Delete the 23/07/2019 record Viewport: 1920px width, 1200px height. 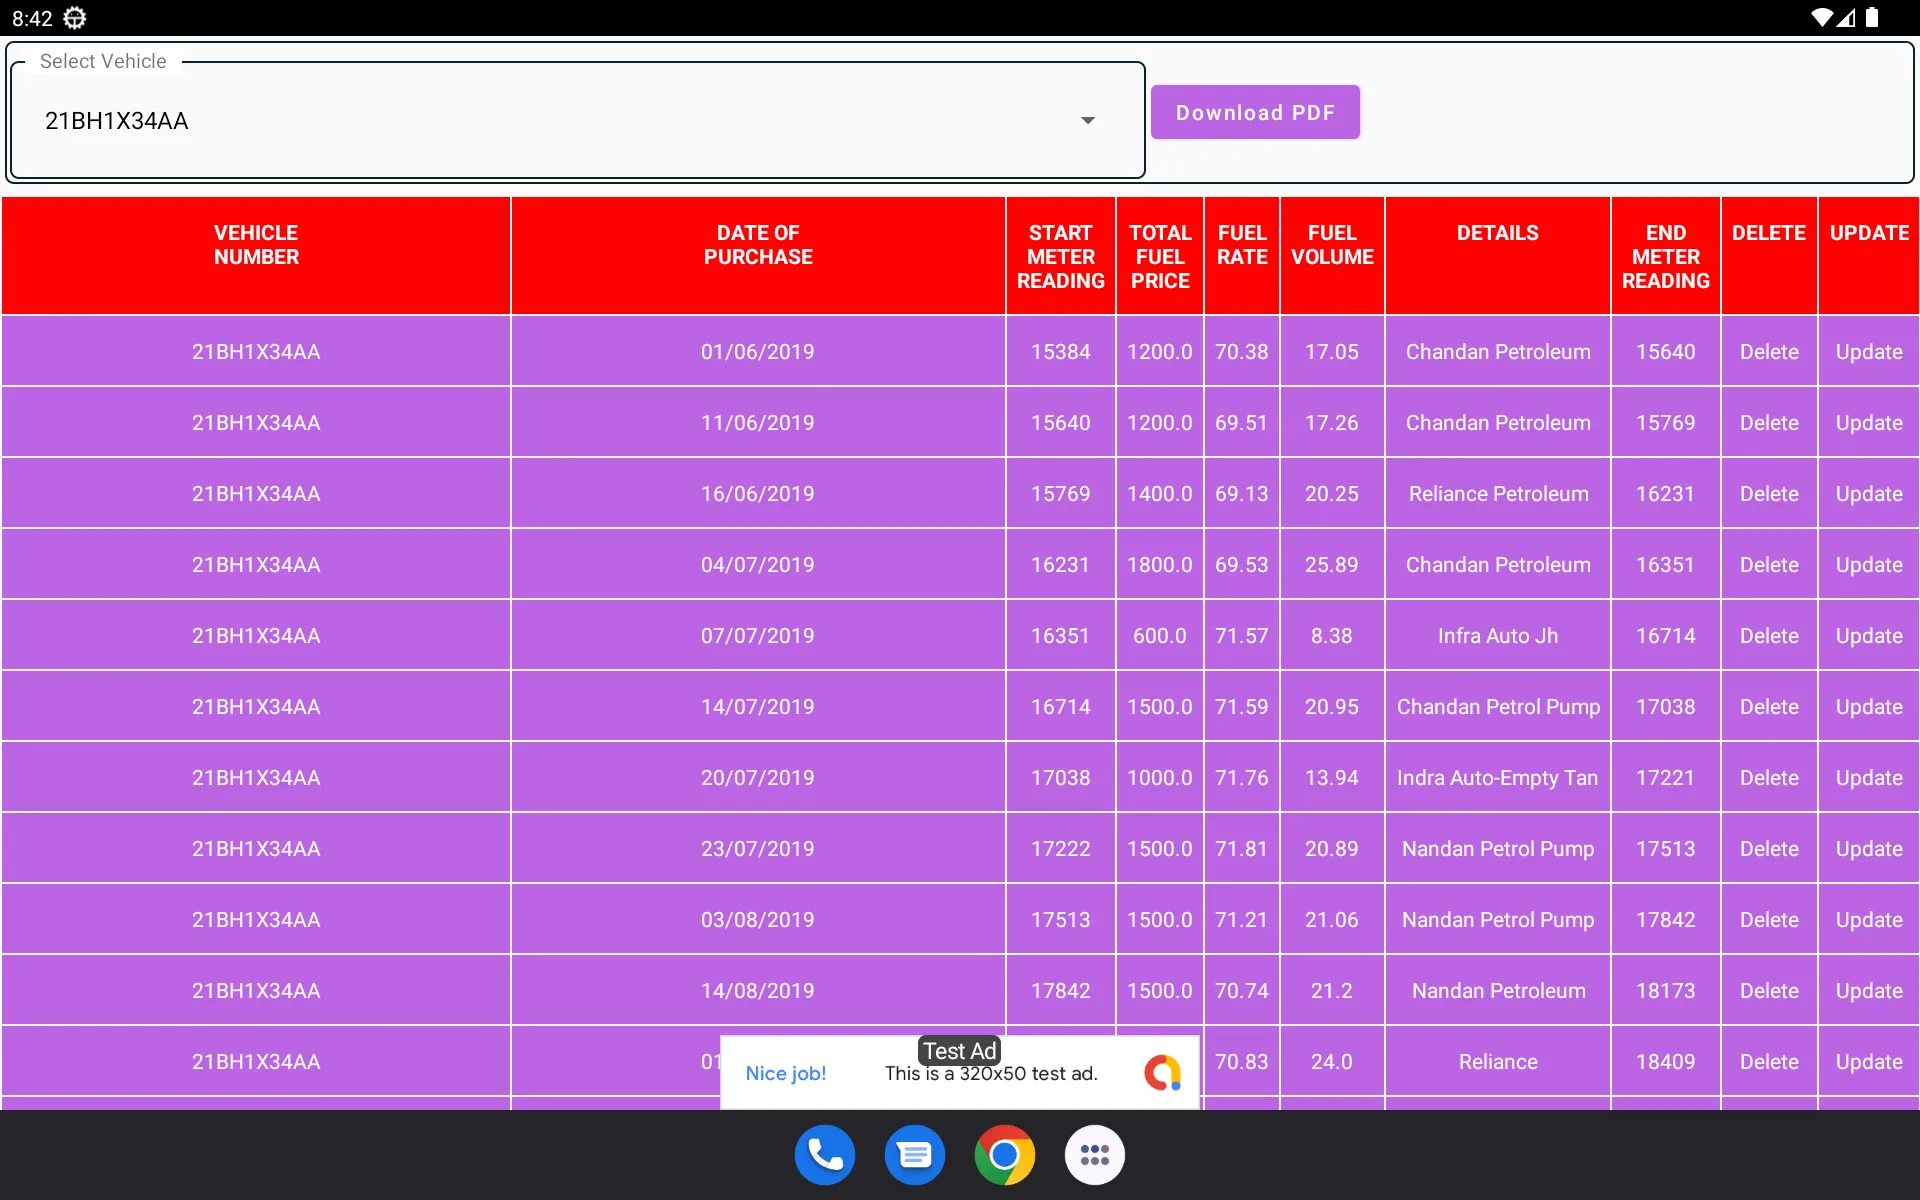(1768, 849)
